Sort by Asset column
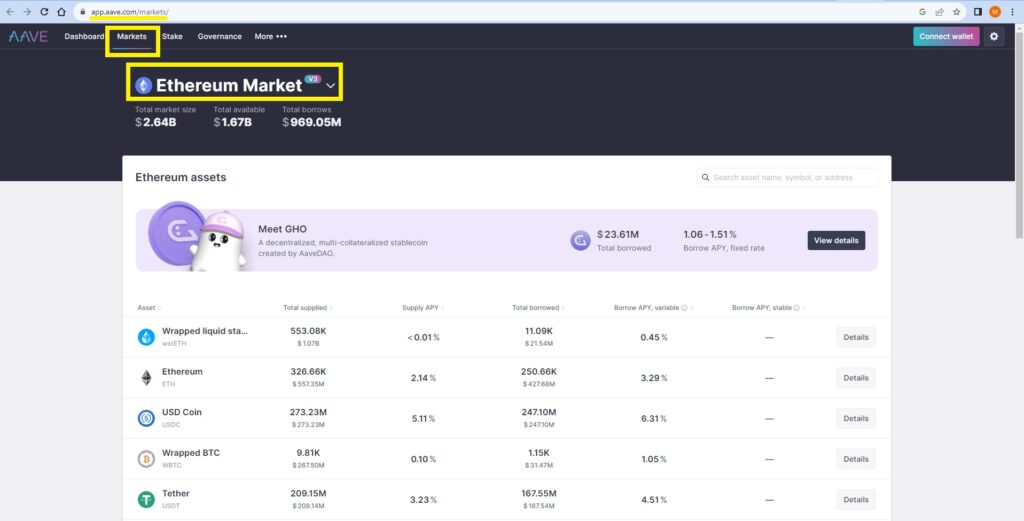Screen dimensions: 1024x521 coord(148,308)
